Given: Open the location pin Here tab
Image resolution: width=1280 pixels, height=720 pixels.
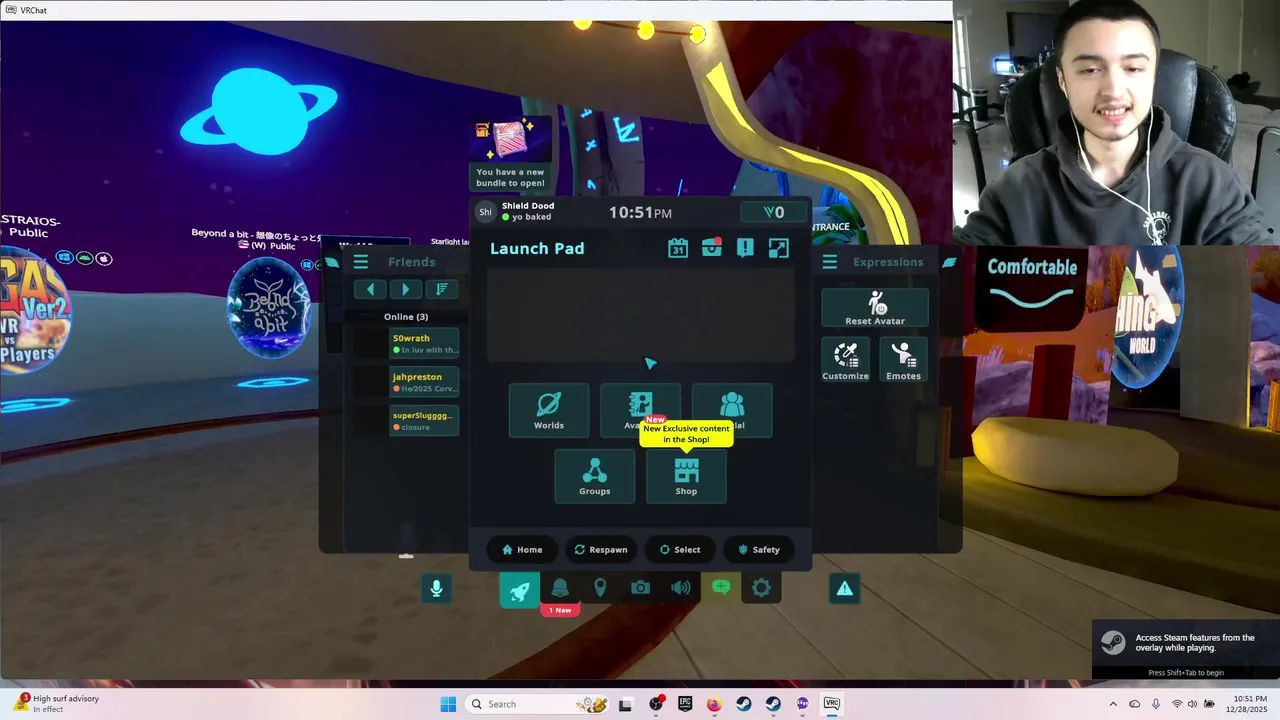Looking at the screenshot, I should 600,588.
